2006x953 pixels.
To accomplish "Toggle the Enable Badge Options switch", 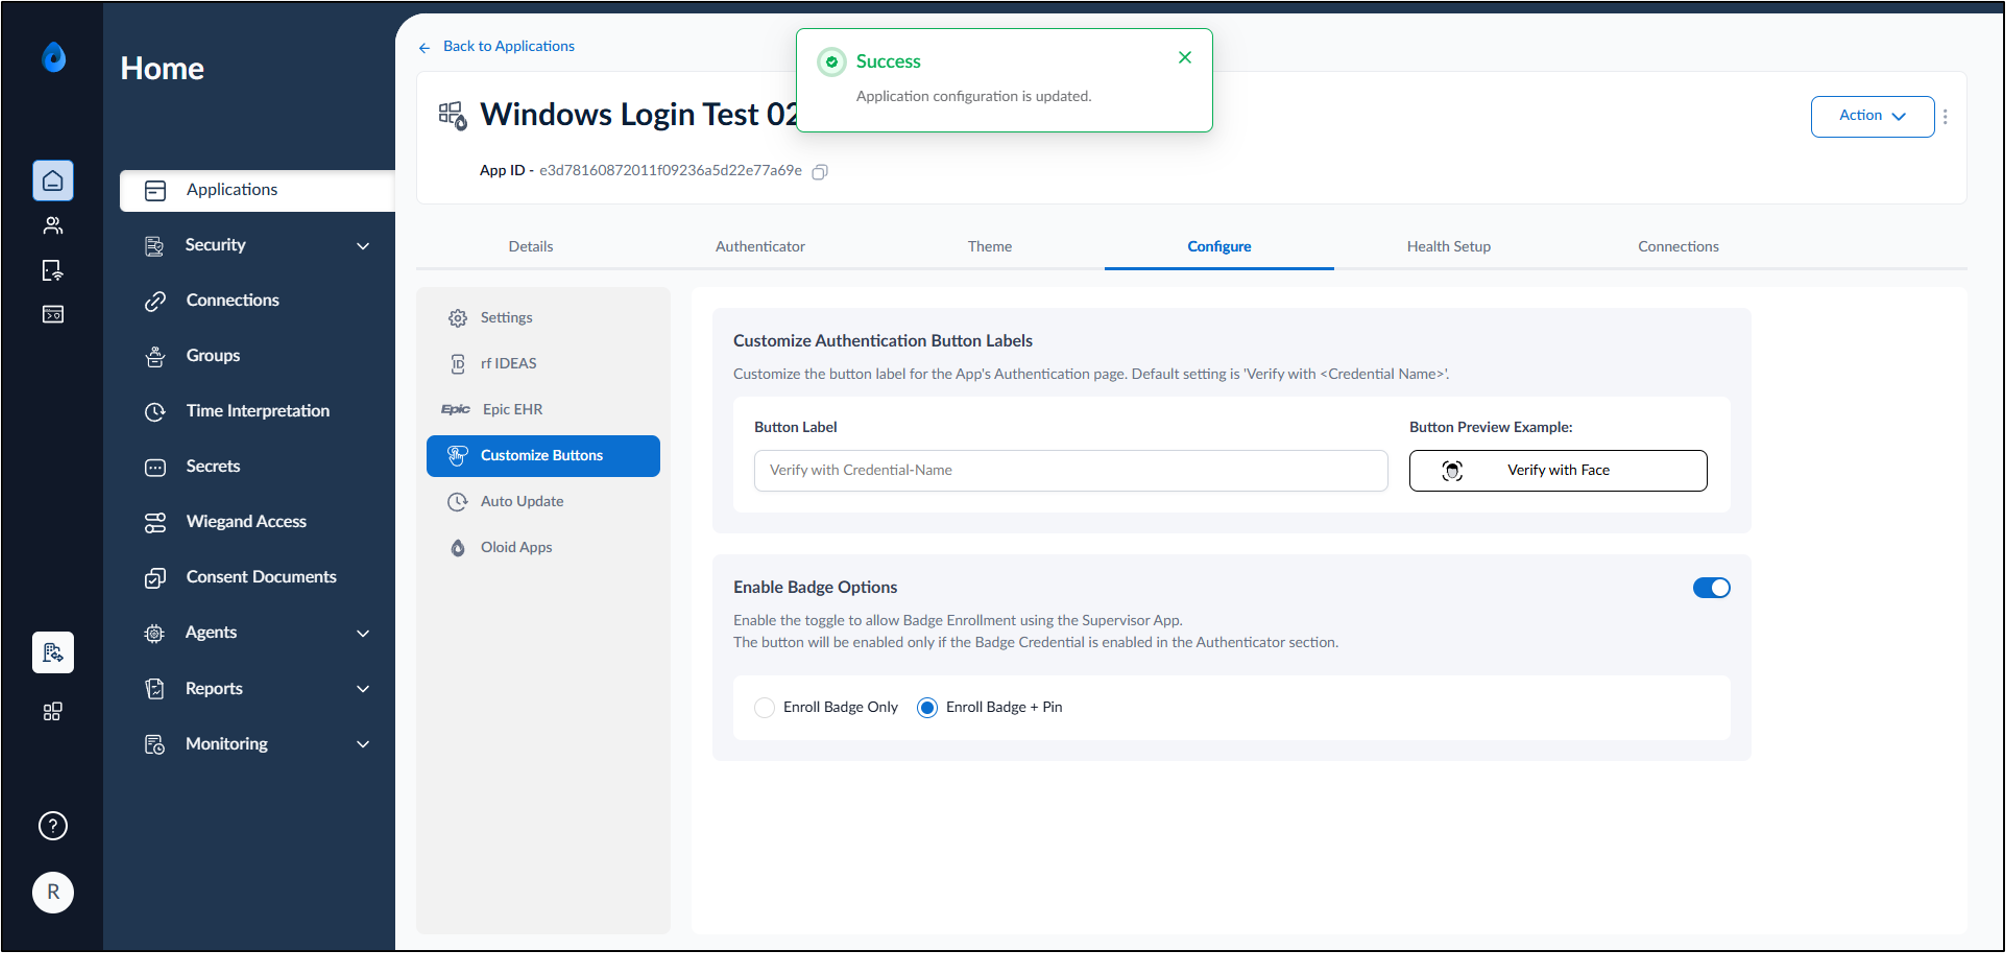I will pos(1711,588).
